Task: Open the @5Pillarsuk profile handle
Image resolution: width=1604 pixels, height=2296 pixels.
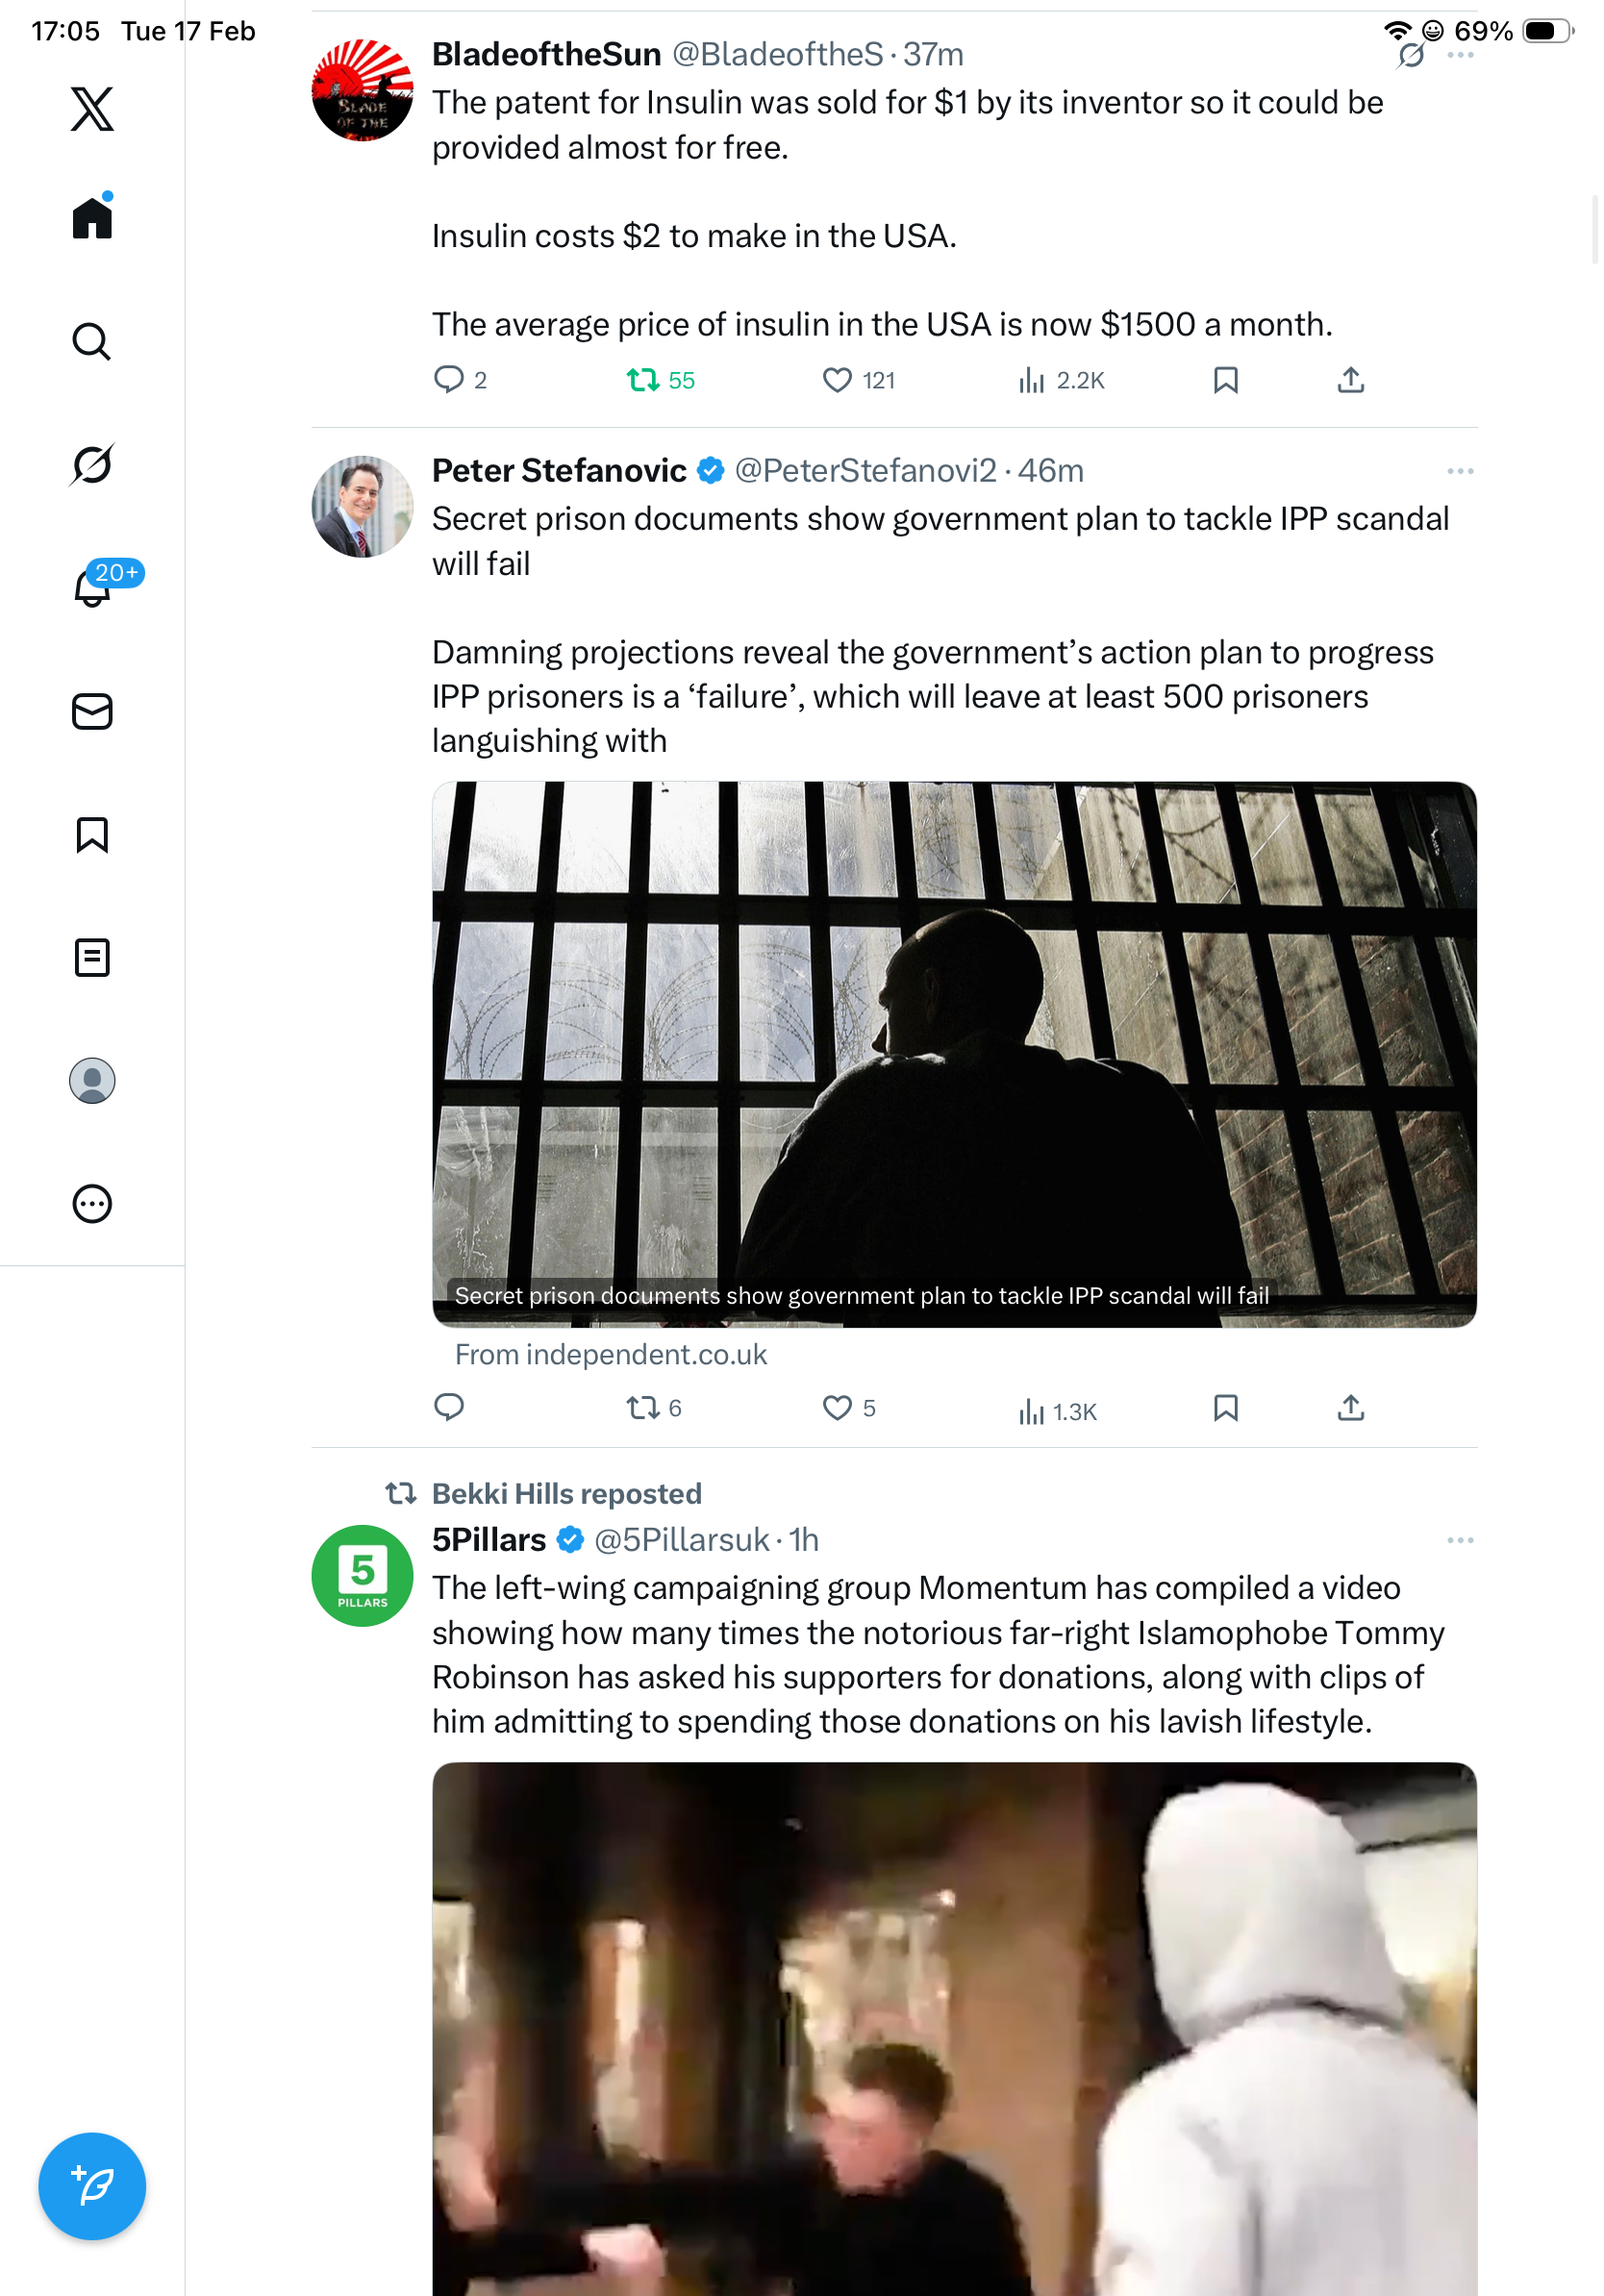Action: [x=681, y=1540]
